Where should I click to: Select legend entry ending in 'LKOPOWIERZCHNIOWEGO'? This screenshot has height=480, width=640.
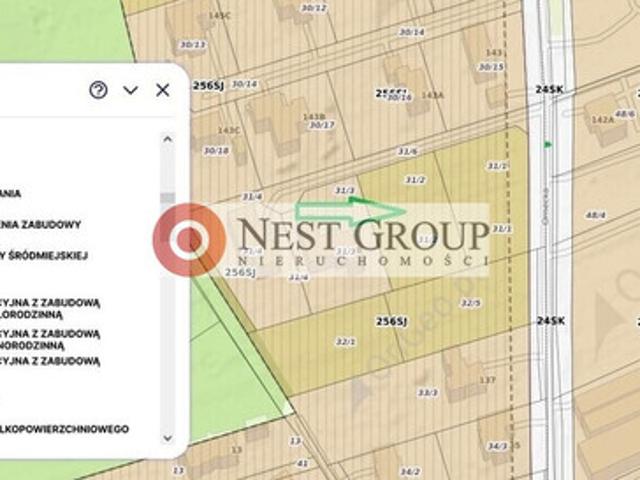(x=64, y=429)
